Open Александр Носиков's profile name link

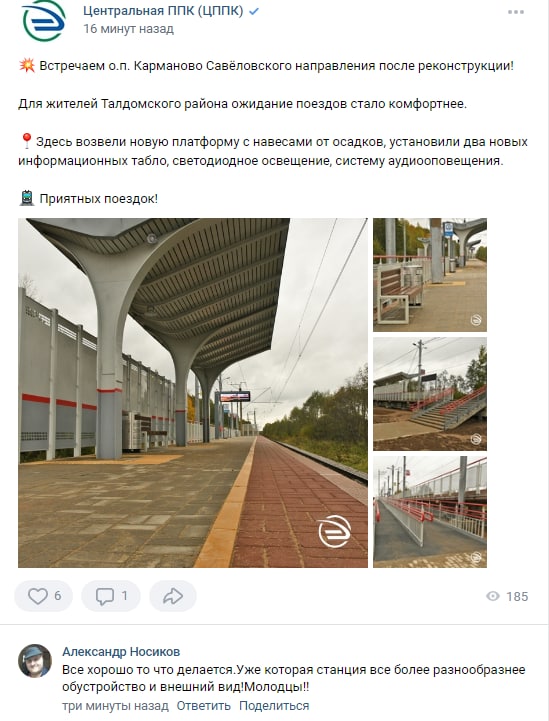pyautogui.click(x=121, y=652)
